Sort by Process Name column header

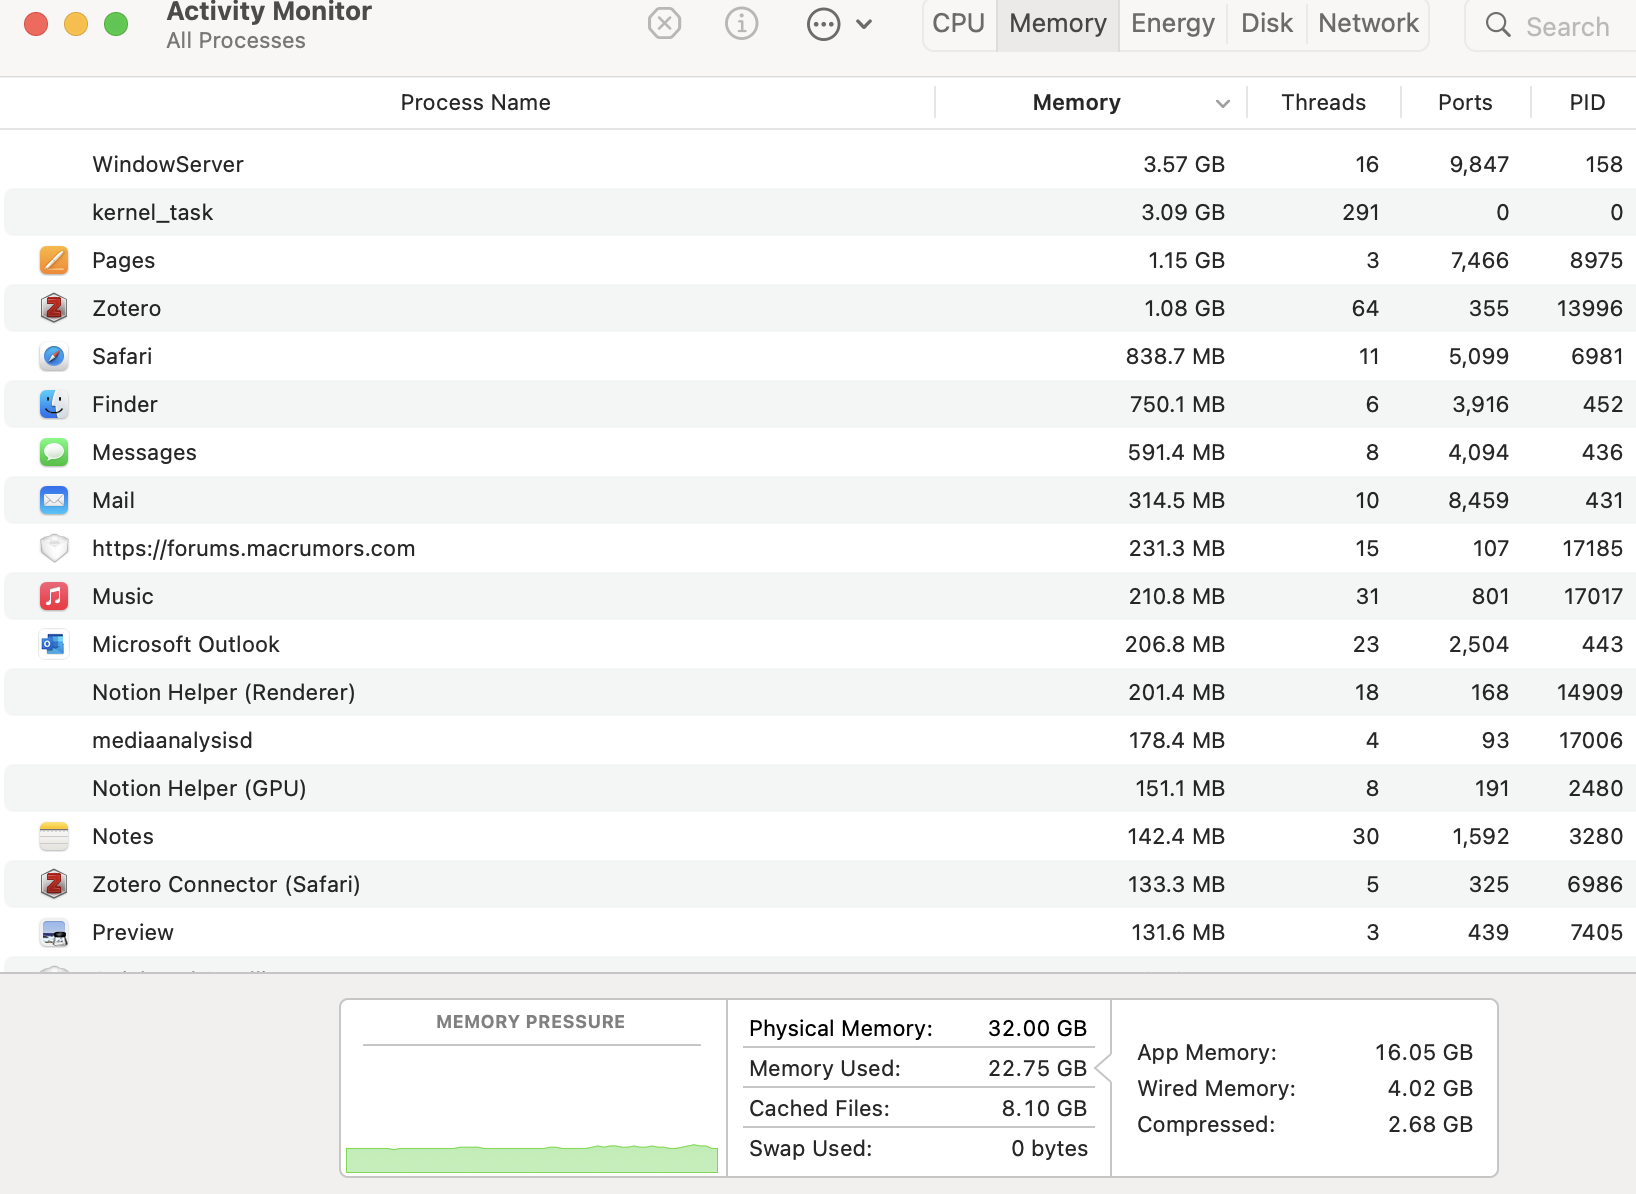point(475,103)
